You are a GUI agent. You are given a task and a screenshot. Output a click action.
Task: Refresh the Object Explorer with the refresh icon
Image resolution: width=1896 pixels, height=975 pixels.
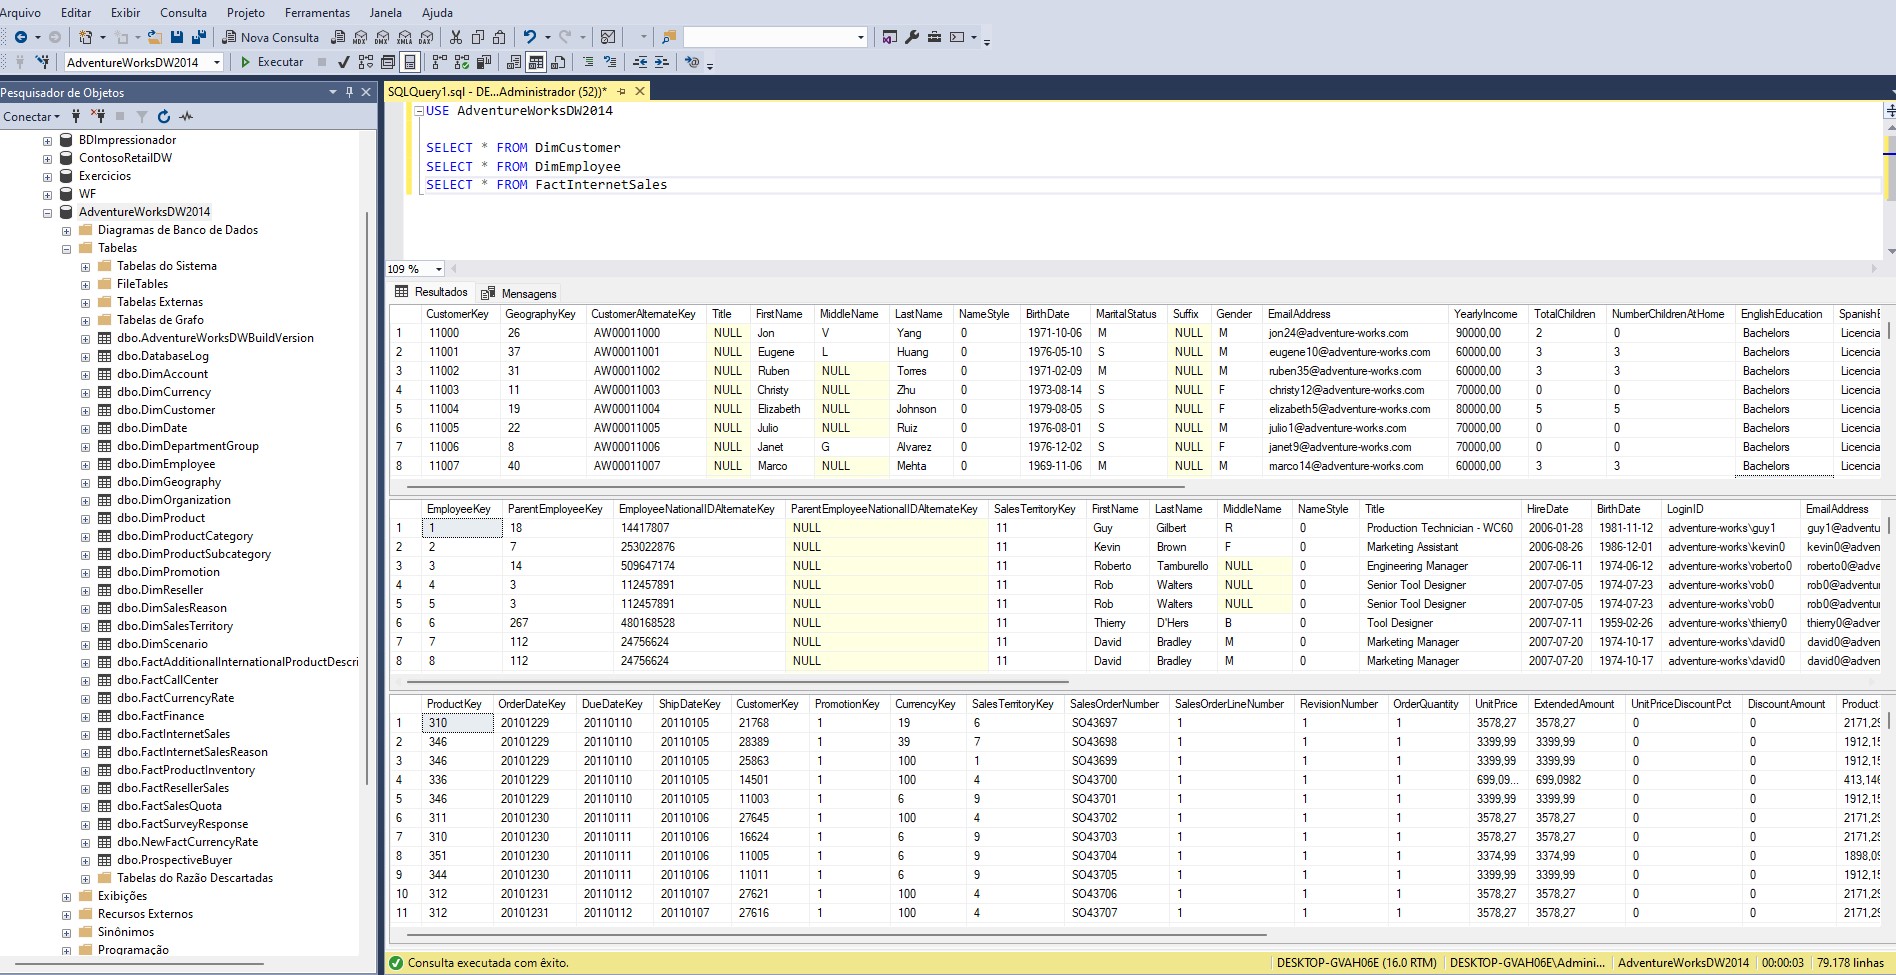coord(163,117)
